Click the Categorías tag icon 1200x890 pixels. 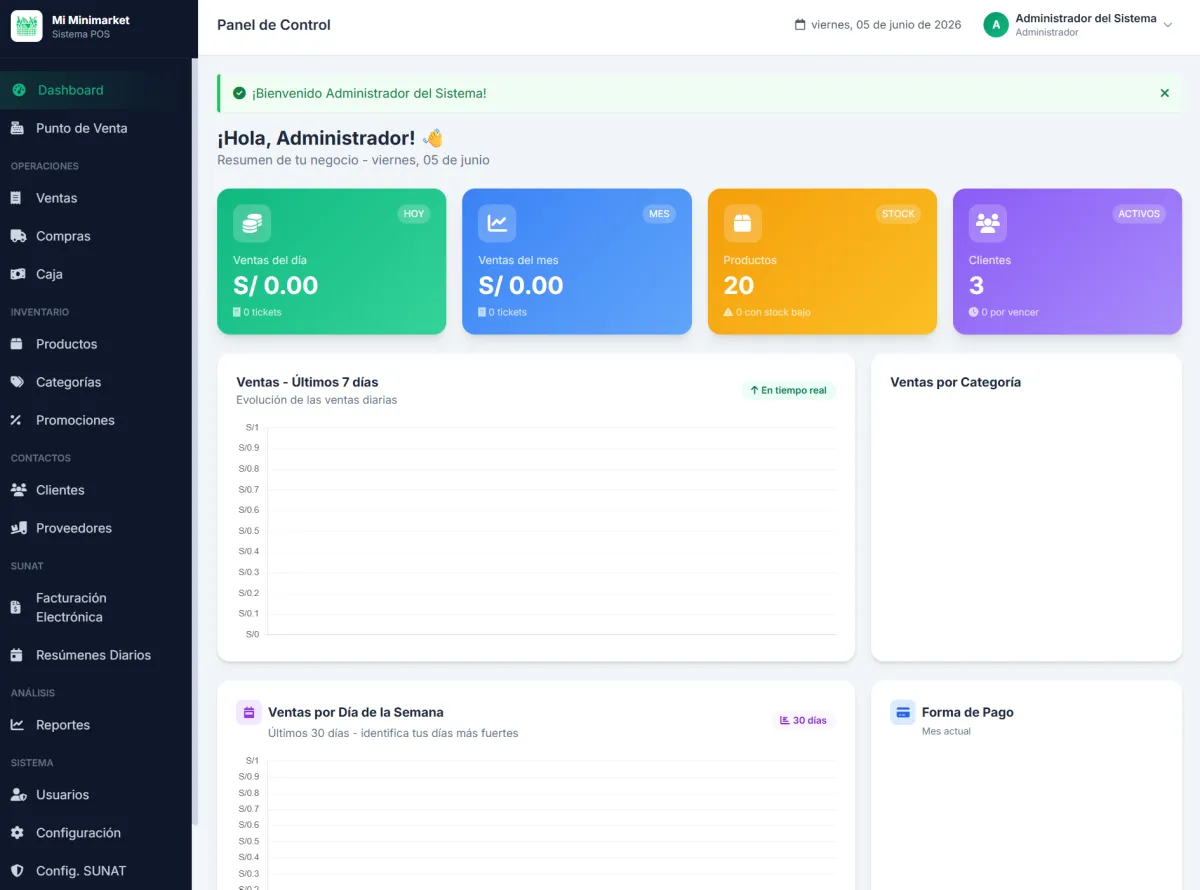(17, 382)
